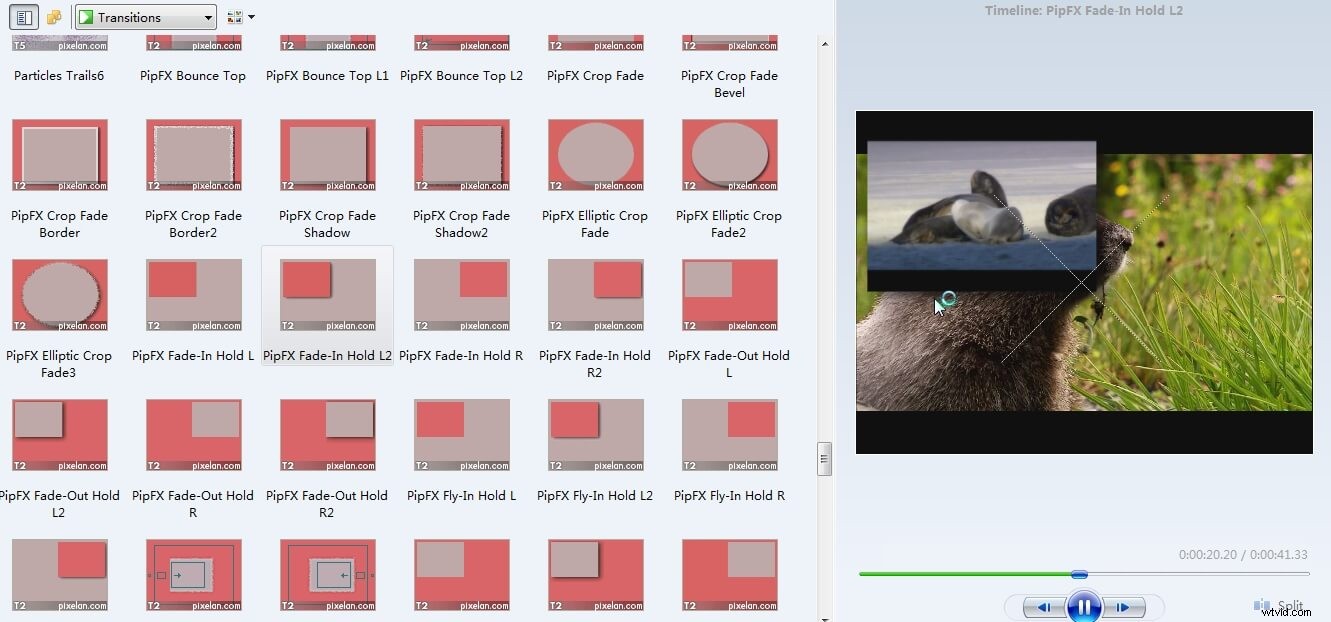Select the PipFX Elliptic Crop Fade3 transition
Image resolution: width=1331 pixels, height=622 pixels.
tap(59, 295)
